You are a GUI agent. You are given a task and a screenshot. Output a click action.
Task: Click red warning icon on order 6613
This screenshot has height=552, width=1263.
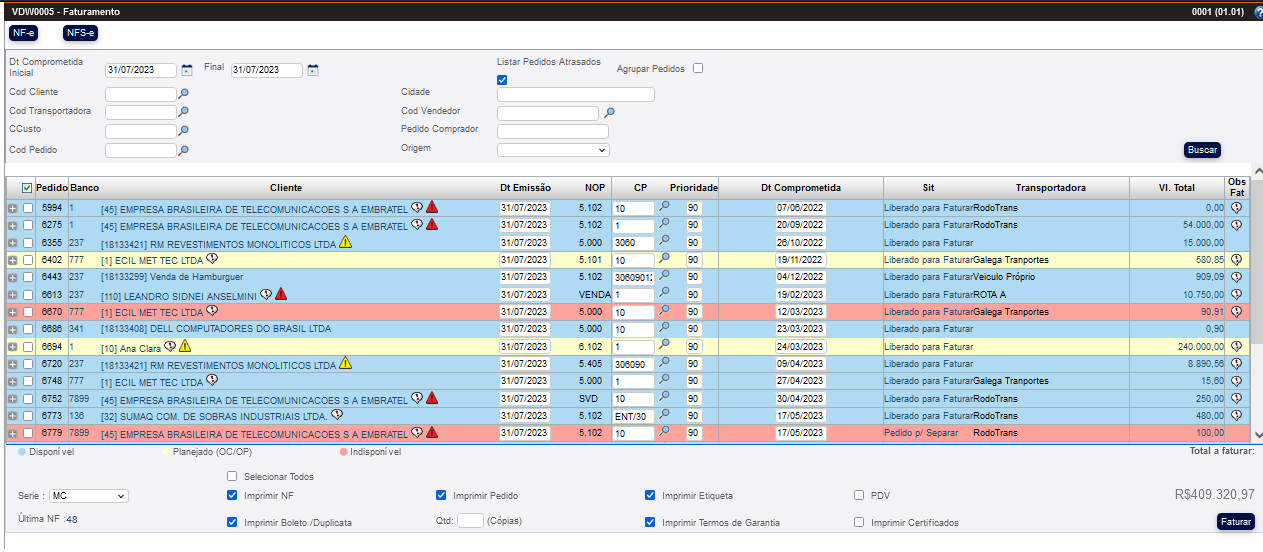281,295
